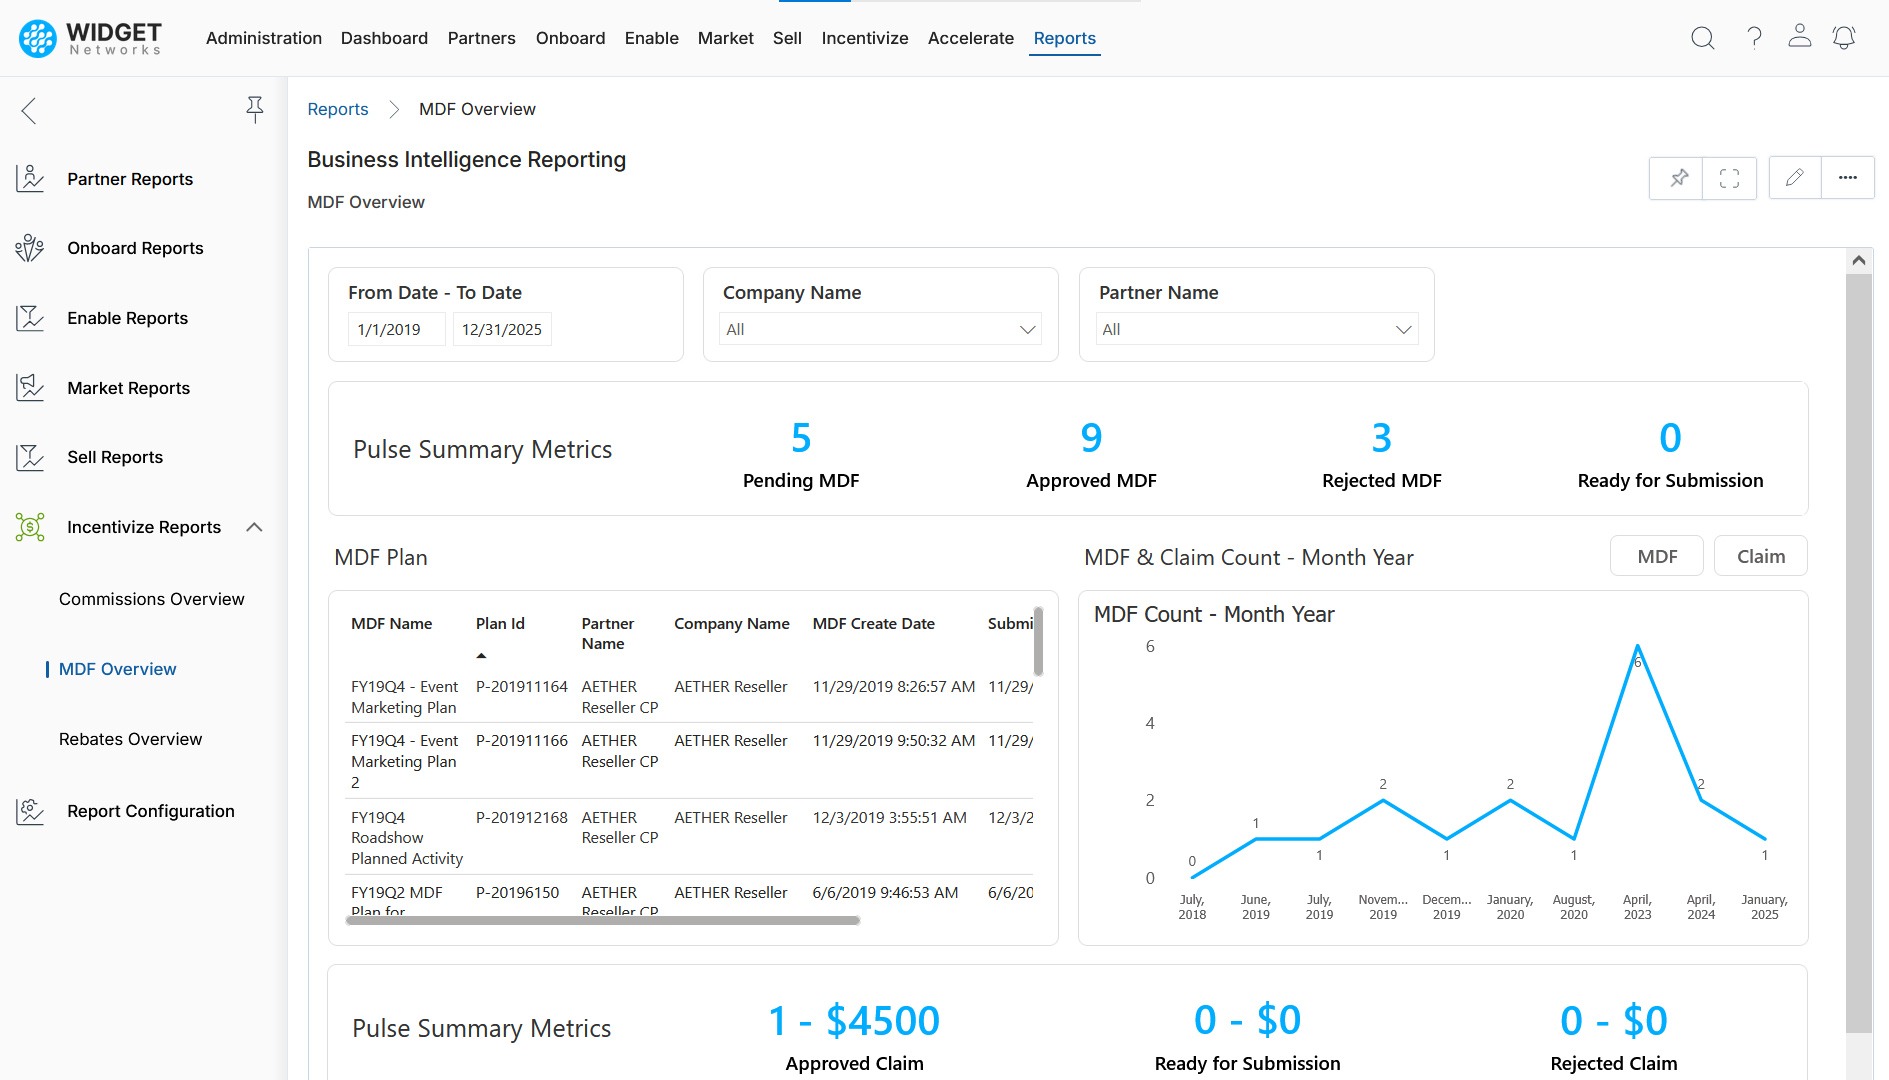
Task: Open the help question mark icon
Action: (x=1754, y=38)
